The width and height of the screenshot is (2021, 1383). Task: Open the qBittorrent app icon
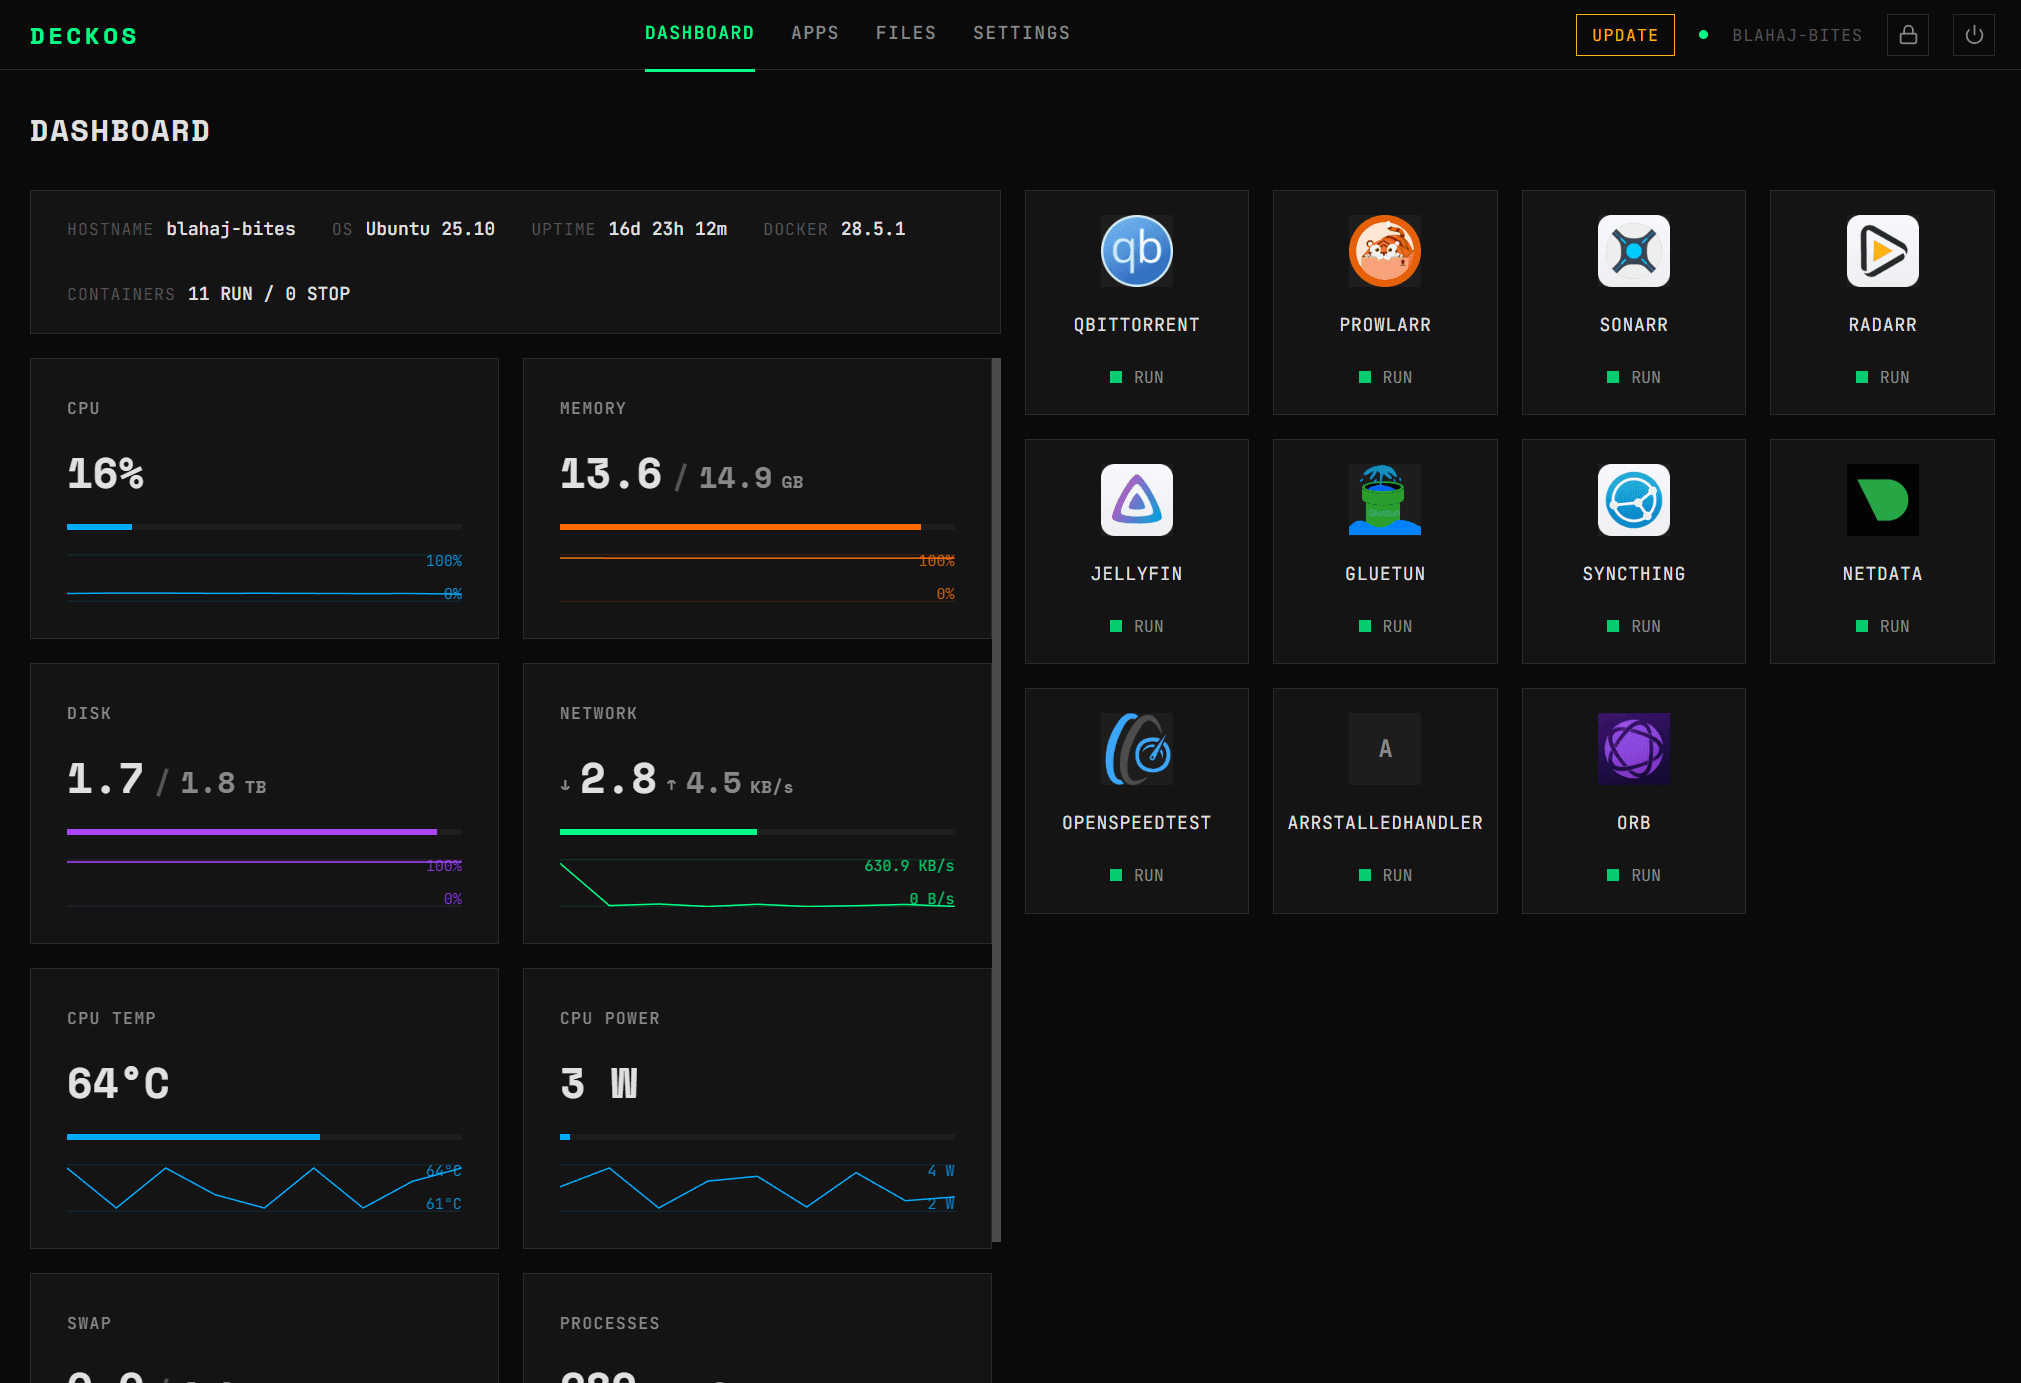pyautogui.click(x=1136, y=251)
